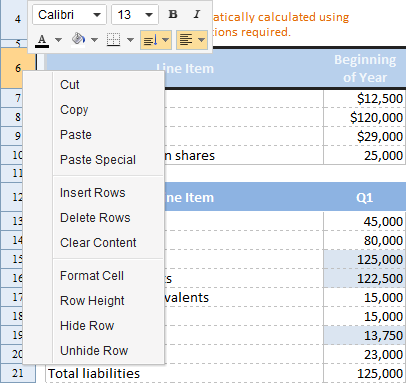This screenshot has height=383, width=406.
Task: Expand horizontal alignment dropdown arrow
Action: [201, 40]
